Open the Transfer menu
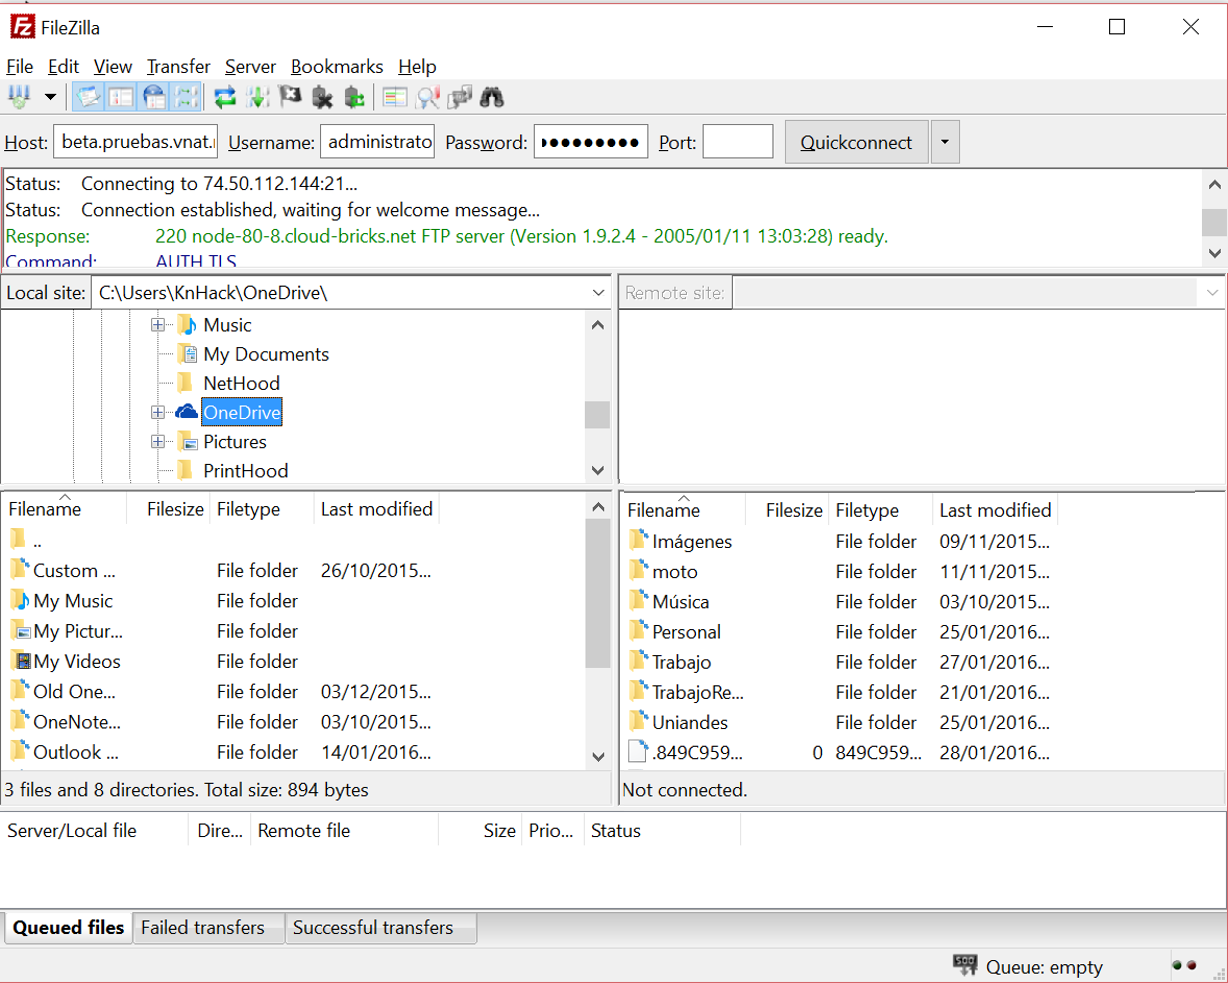This screenshot has height=983, width=1228. click(179, 66)
